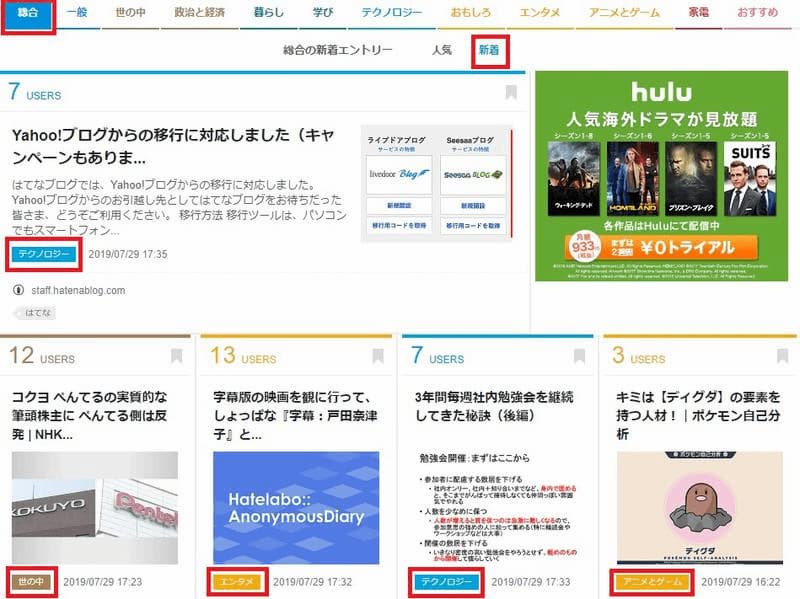Click the 2019/07/29 17:35 timestamp
Image resolution: width=800 pixels, height=599 pixels.
(128, 254)
